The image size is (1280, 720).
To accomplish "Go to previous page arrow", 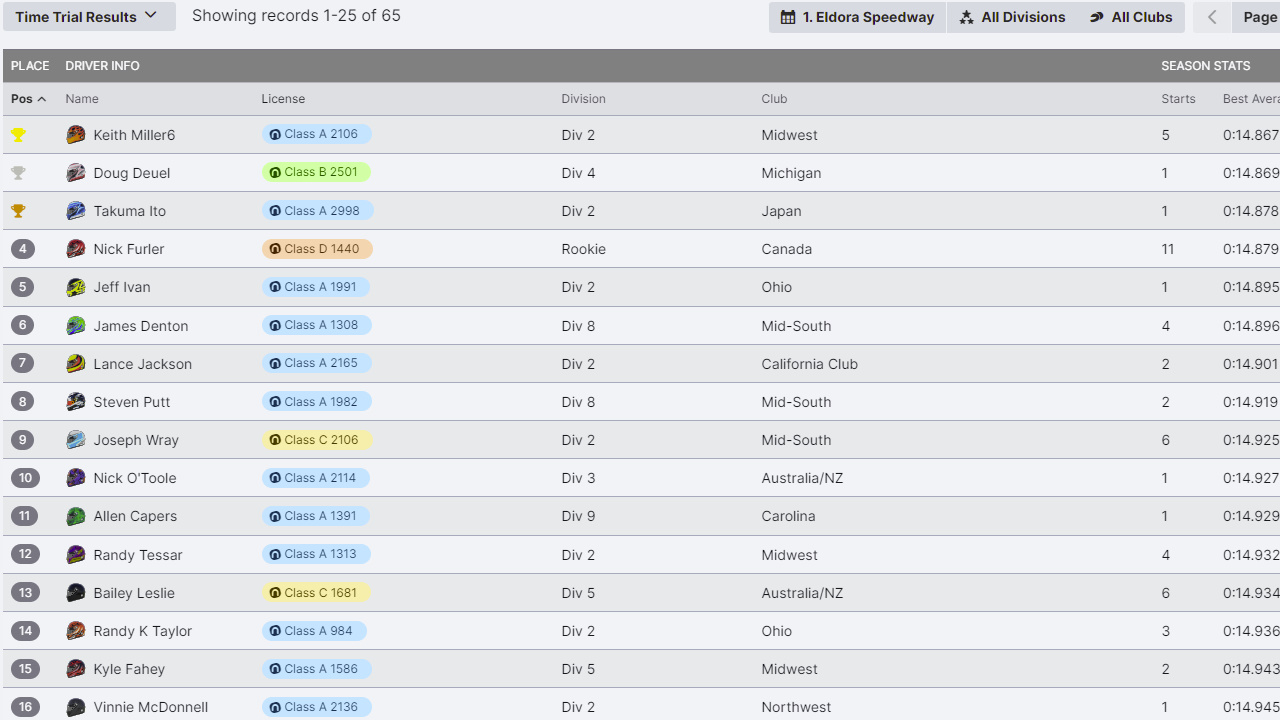I will 1212,17.
